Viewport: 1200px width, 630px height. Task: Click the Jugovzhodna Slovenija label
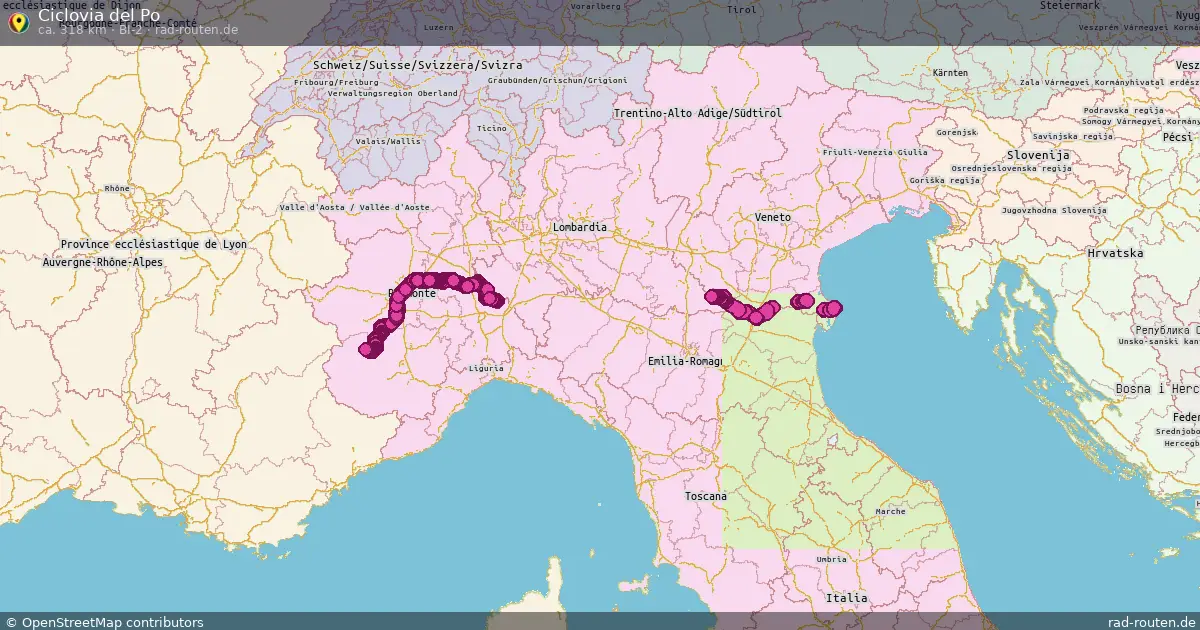click(1054, 210)
